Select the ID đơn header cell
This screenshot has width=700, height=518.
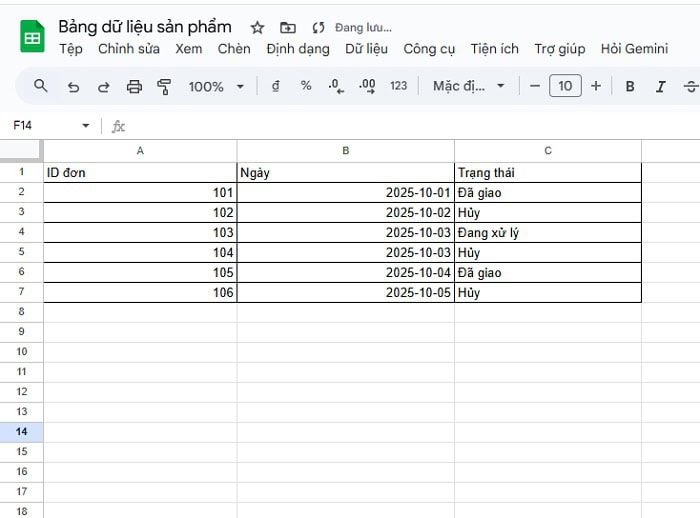pos(140,172)
